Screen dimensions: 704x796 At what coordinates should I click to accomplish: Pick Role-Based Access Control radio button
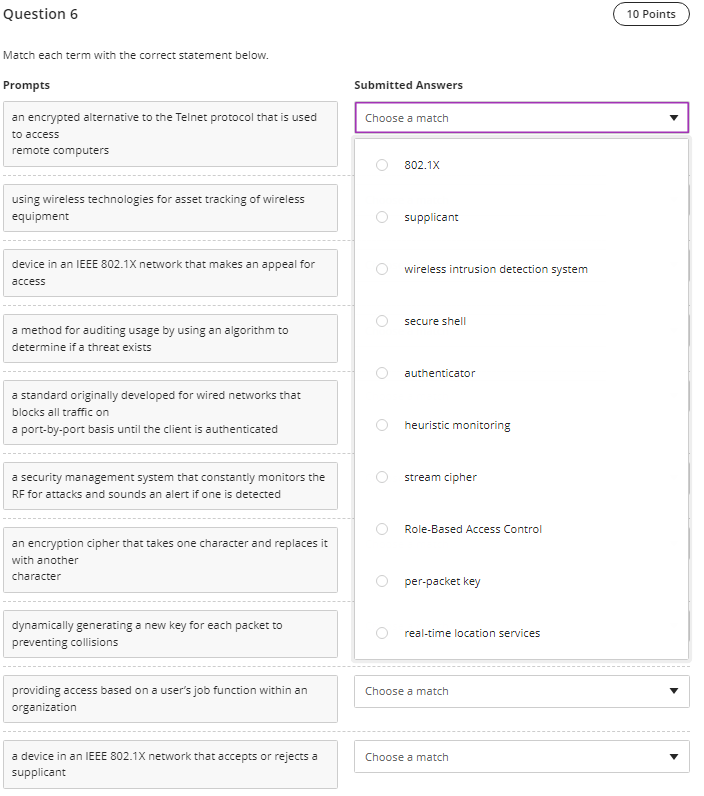click(x=382, y=529)
